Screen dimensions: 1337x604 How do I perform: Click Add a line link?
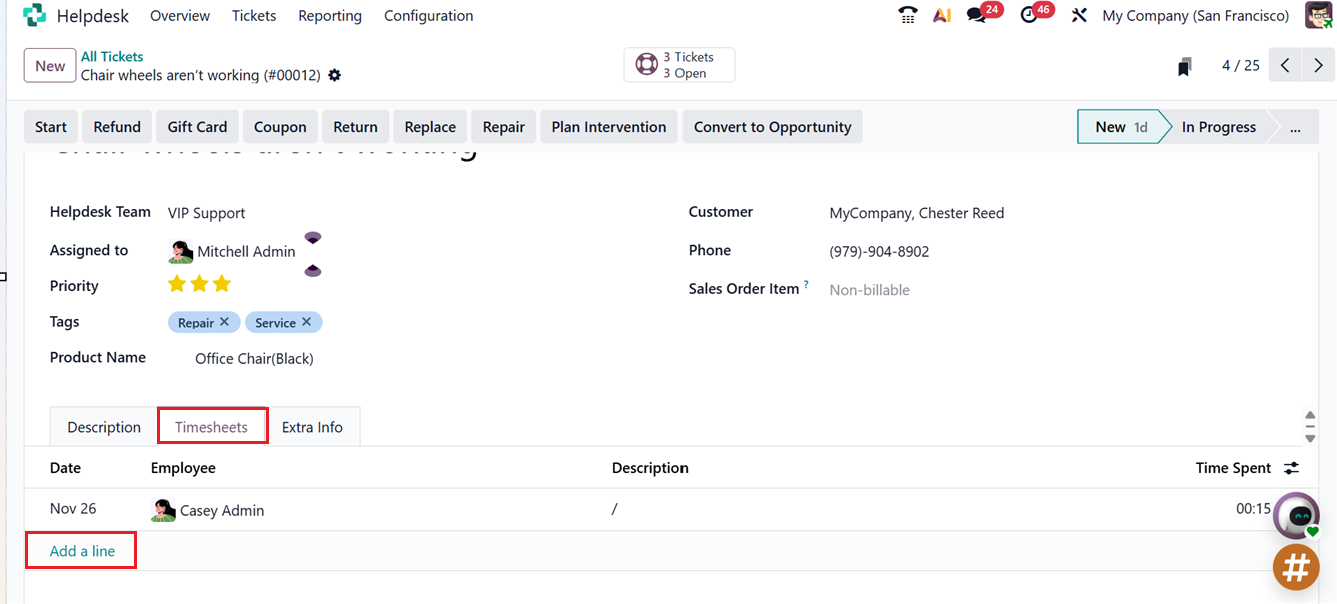82,551
